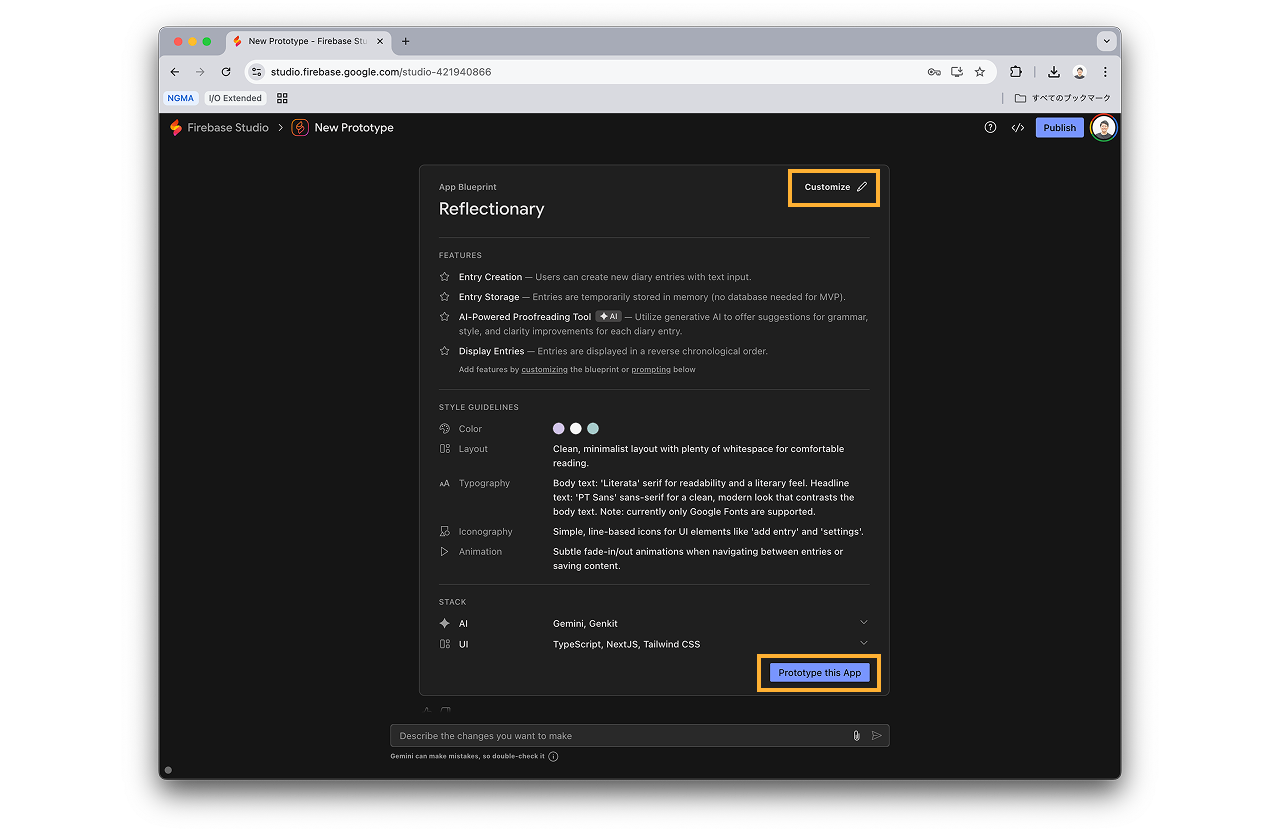1280x832 pixels.
Task: Click the Typography icon in Style Guidelines
Action: (444, 483)
